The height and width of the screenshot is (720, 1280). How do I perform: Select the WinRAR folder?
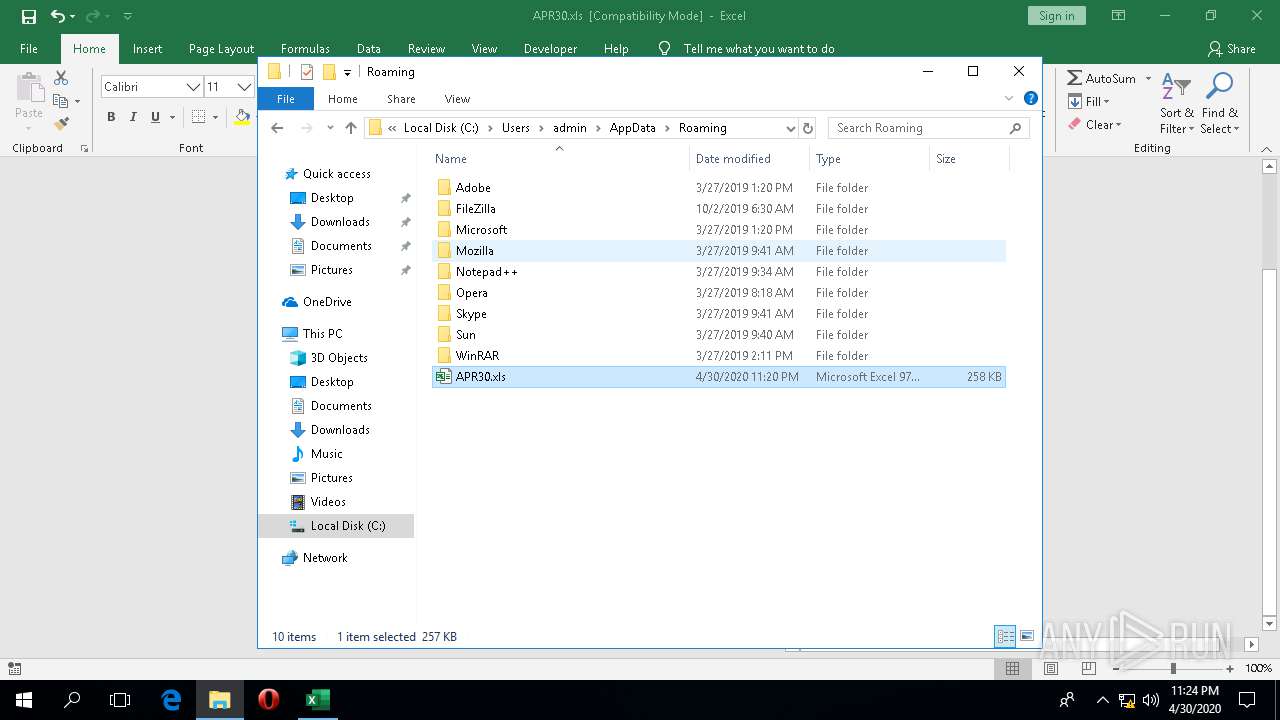(x=718, y=356)
